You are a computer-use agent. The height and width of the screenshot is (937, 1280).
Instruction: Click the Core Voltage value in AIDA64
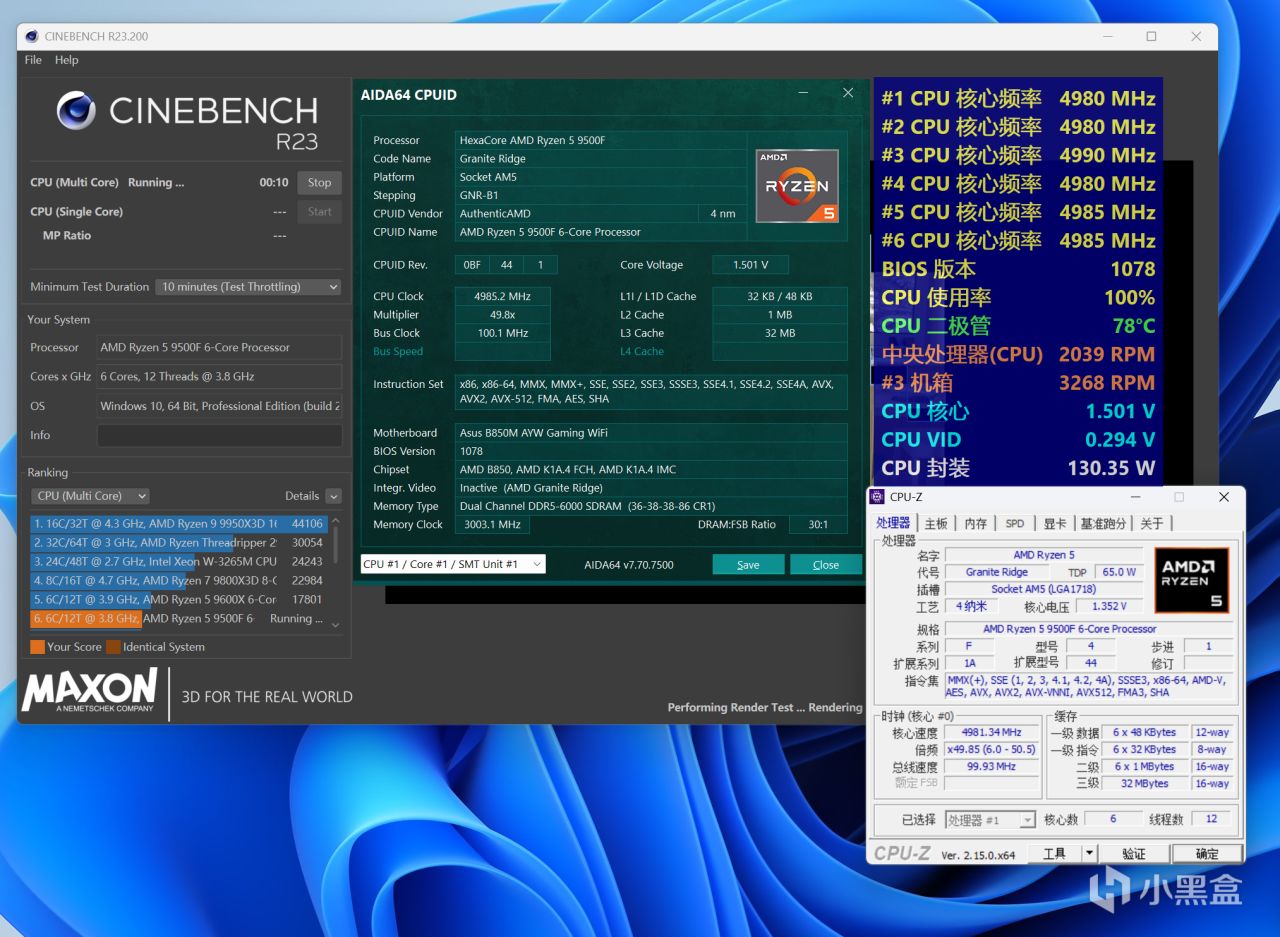750,265
